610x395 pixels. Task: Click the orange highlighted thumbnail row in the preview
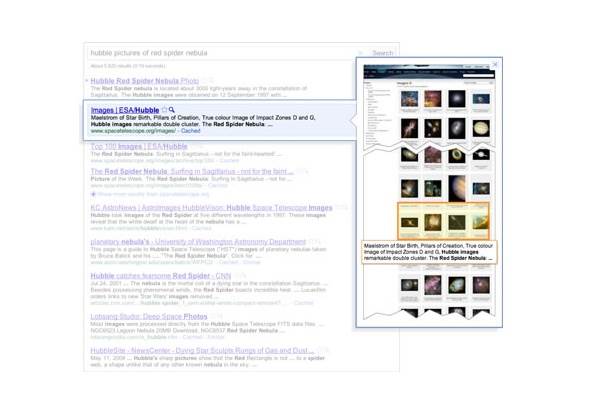coord(443,221)
